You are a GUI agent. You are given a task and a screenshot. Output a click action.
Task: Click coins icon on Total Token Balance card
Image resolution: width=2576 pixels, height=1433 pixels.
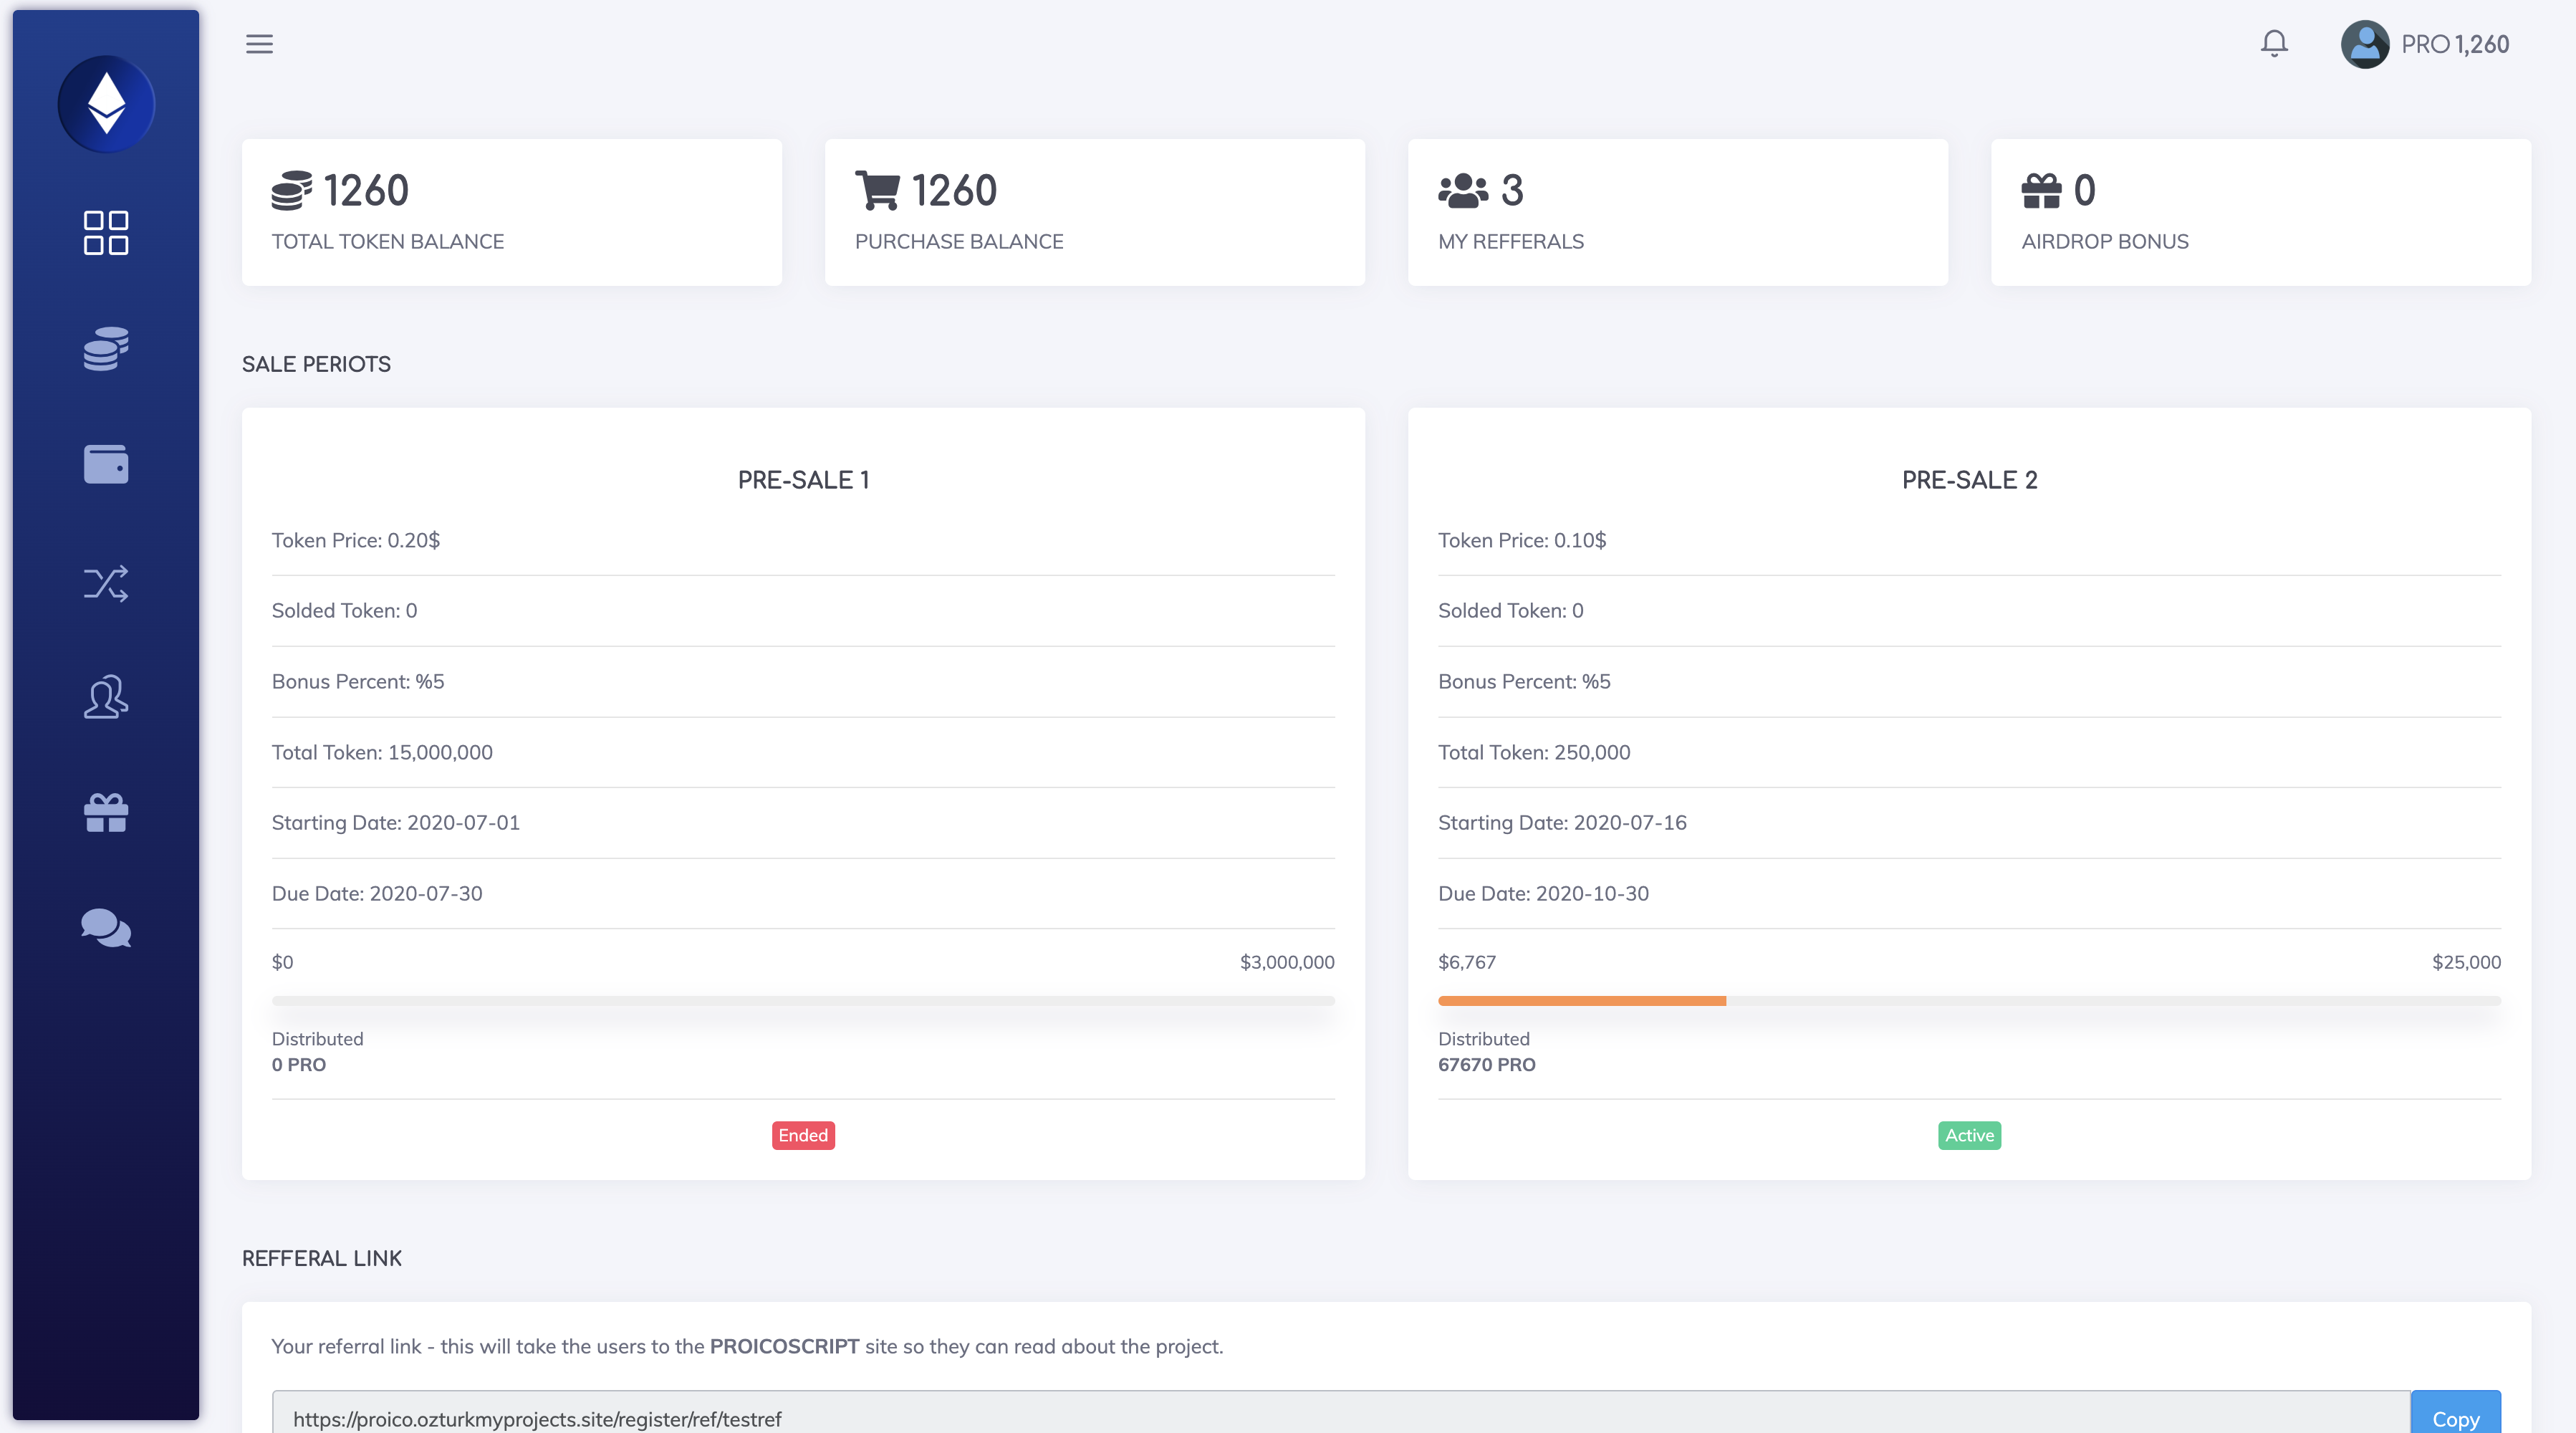291,190
